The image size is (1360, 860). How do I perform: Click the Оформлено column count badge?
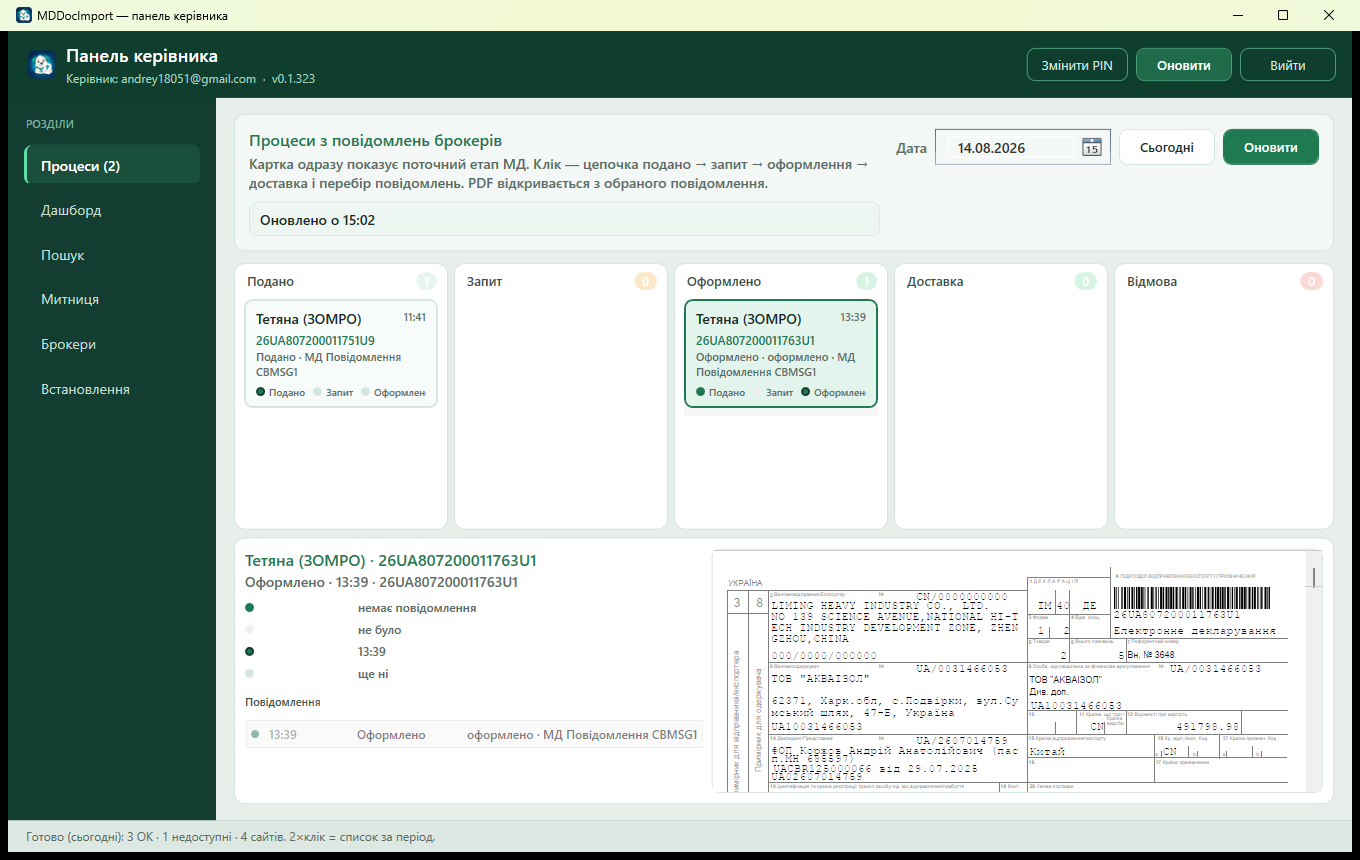point(866,282)
